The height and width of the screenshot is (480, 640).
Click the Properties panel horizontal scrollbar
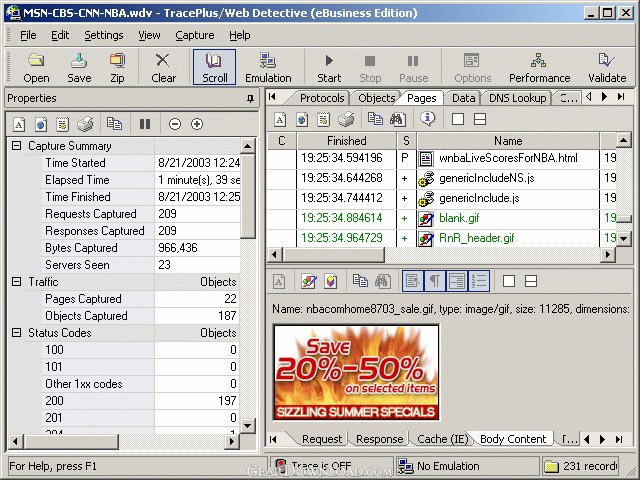123,441
